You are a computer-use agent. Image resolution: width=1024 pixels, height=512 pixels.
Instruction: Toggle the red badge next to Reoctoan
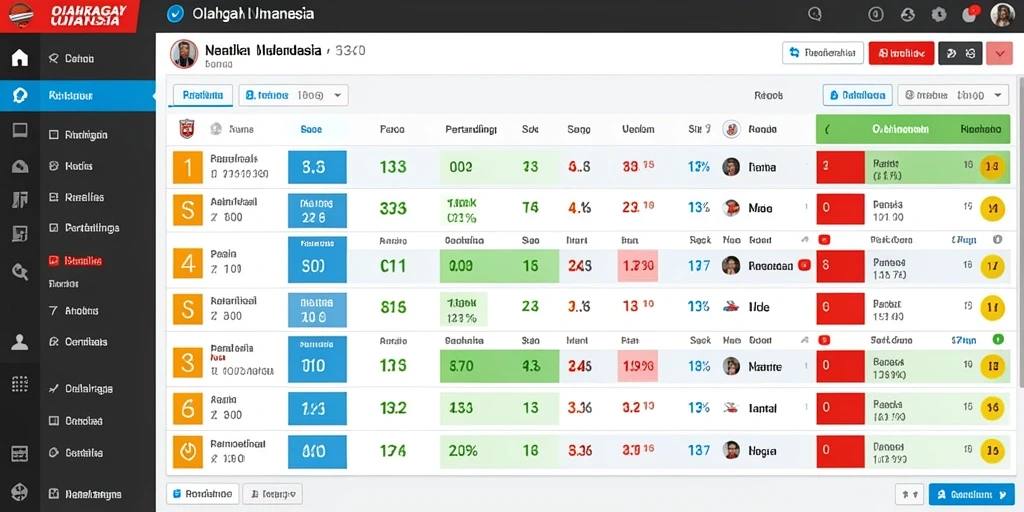pos(804,265)
